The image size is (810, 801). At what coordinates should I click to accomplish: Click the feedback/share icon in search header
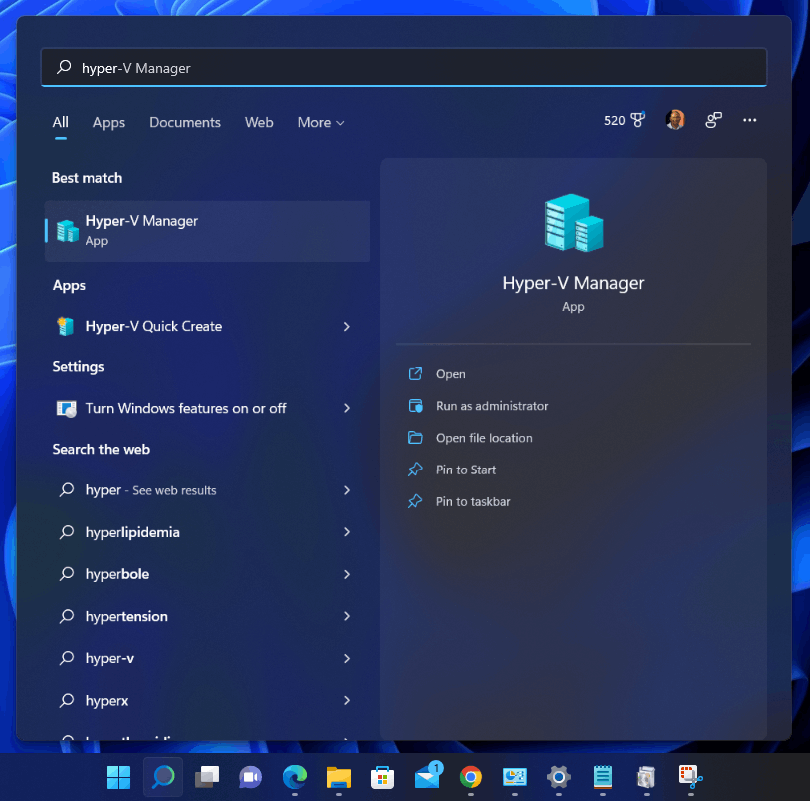[x=713, y=120]
